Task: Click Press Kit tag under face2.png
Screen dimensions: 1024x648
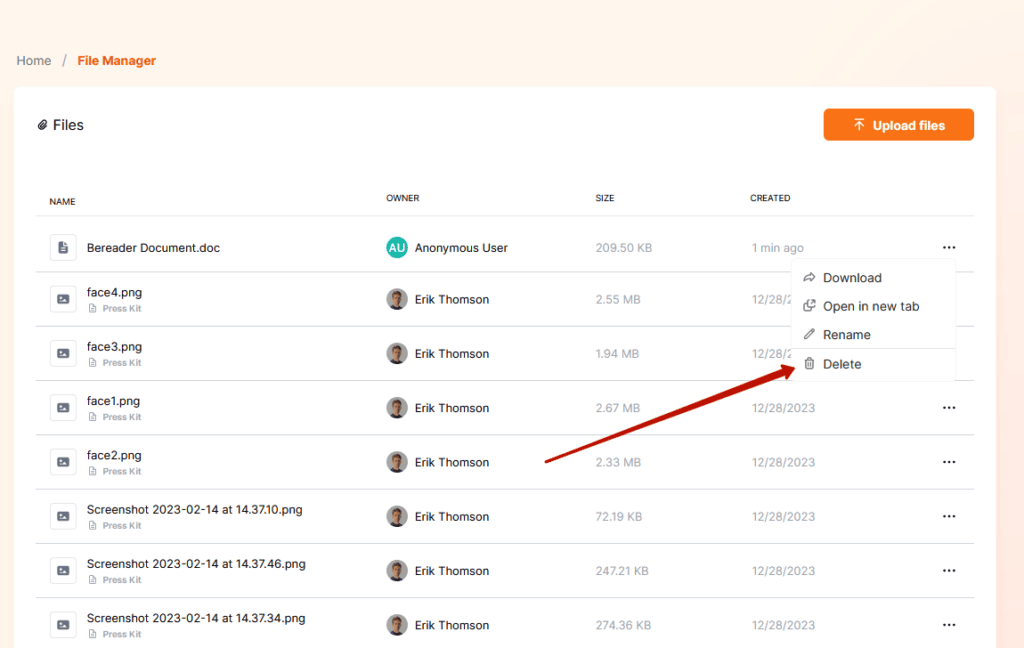Action: 115,471
